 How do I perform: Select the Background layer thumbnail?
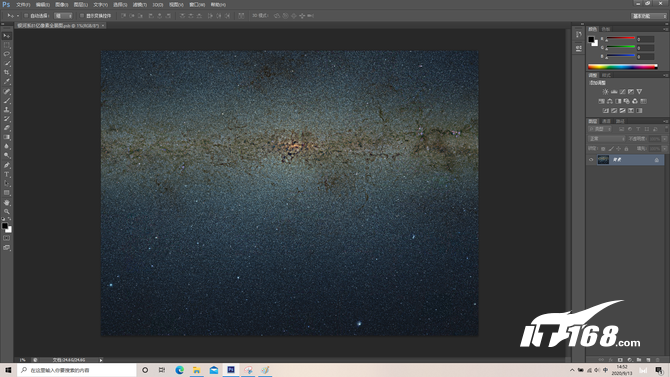click(603, 160)
